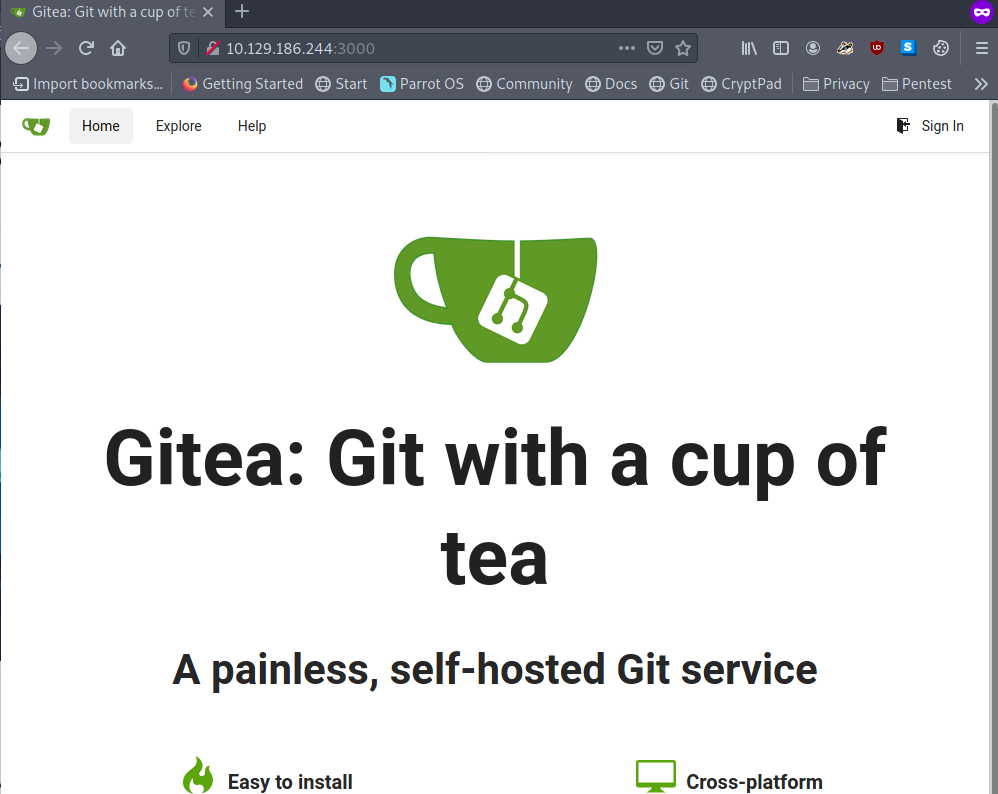Bookmark this page with the star icon
998x794 pixels.
(x=683, y=48)
